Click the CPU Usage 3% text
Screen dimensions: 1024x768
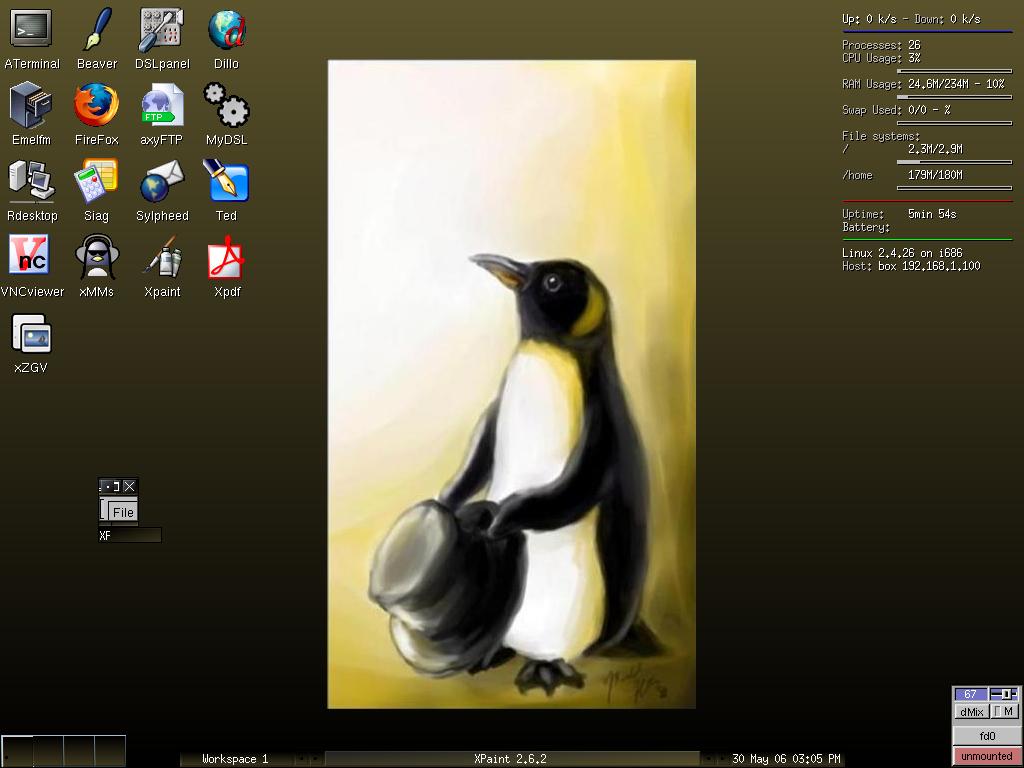click(881, 58)
